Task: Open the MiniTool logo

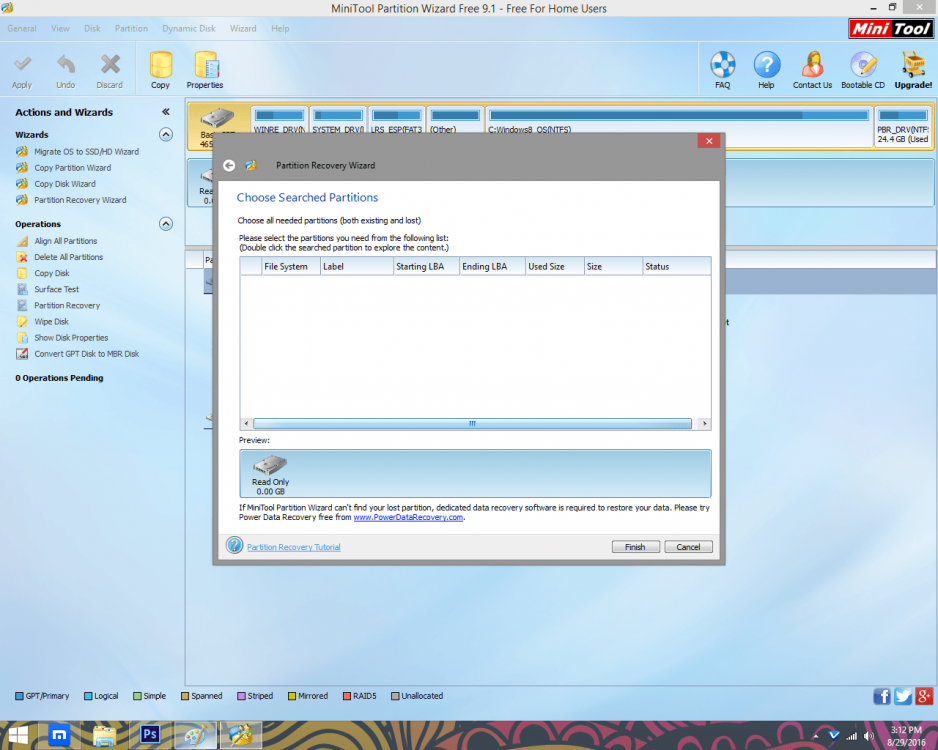Action: coord(890,29)
